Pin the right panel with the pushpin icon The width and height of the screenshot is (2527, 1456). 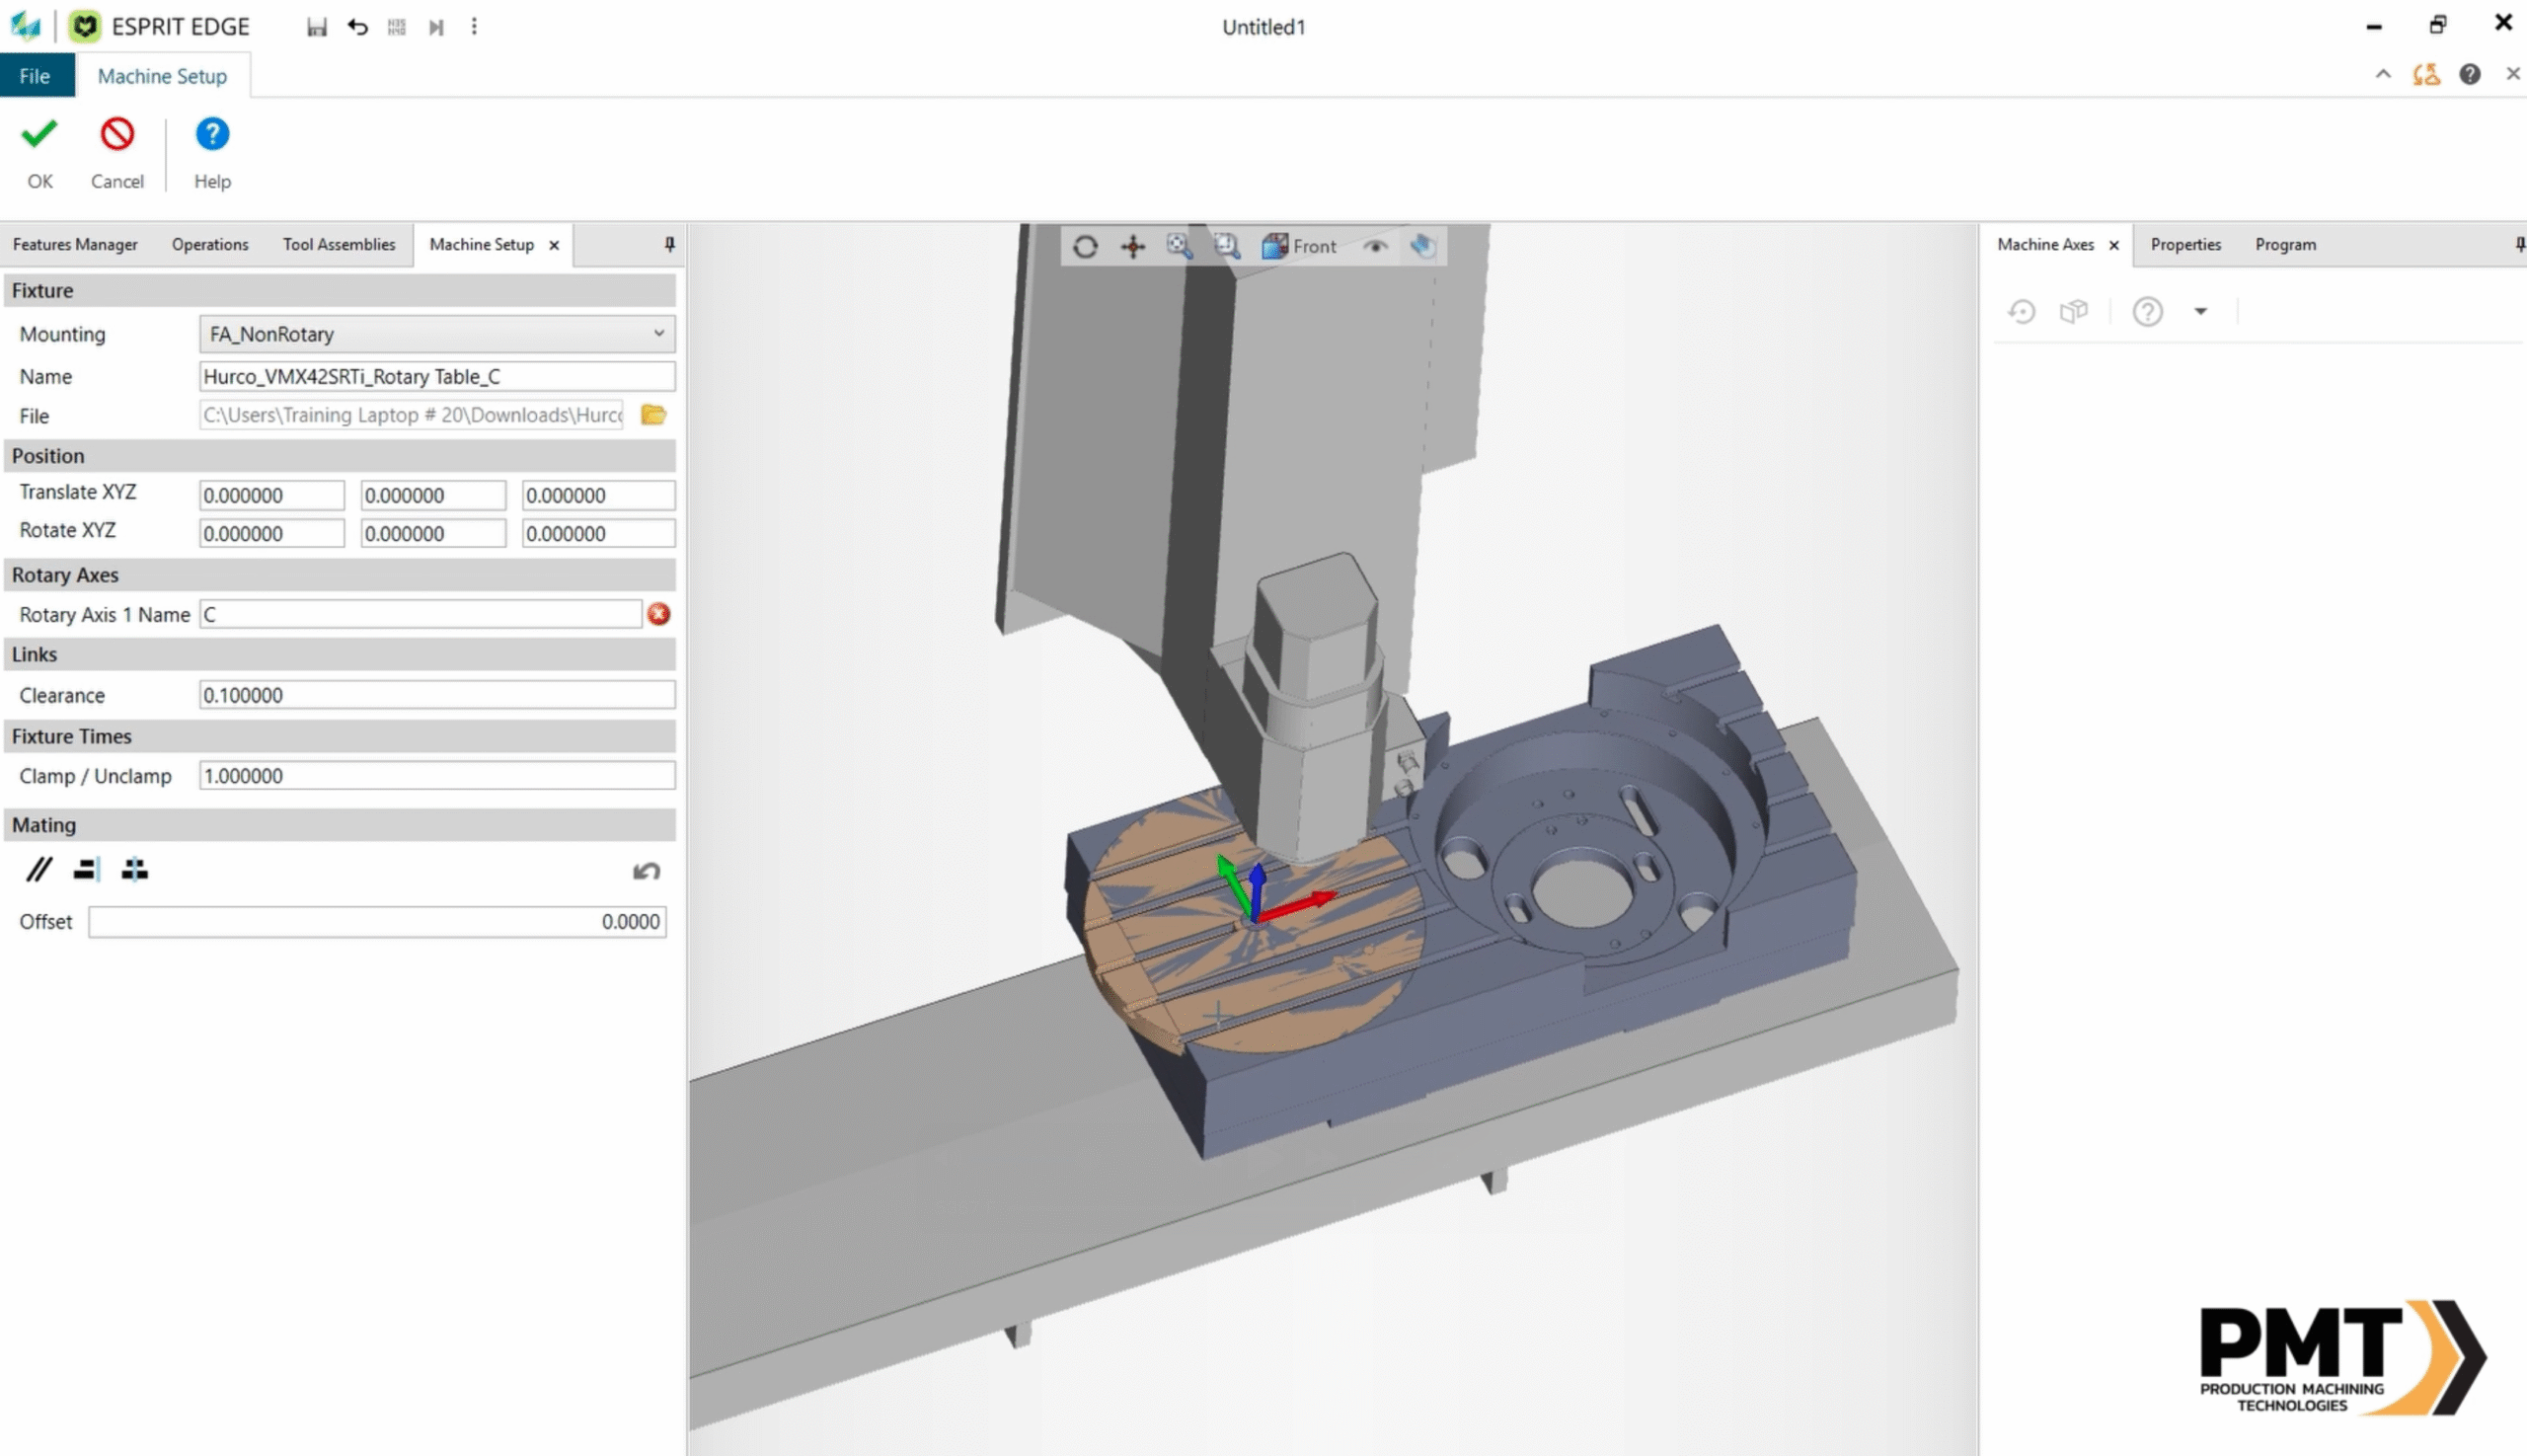[2519, 244]
